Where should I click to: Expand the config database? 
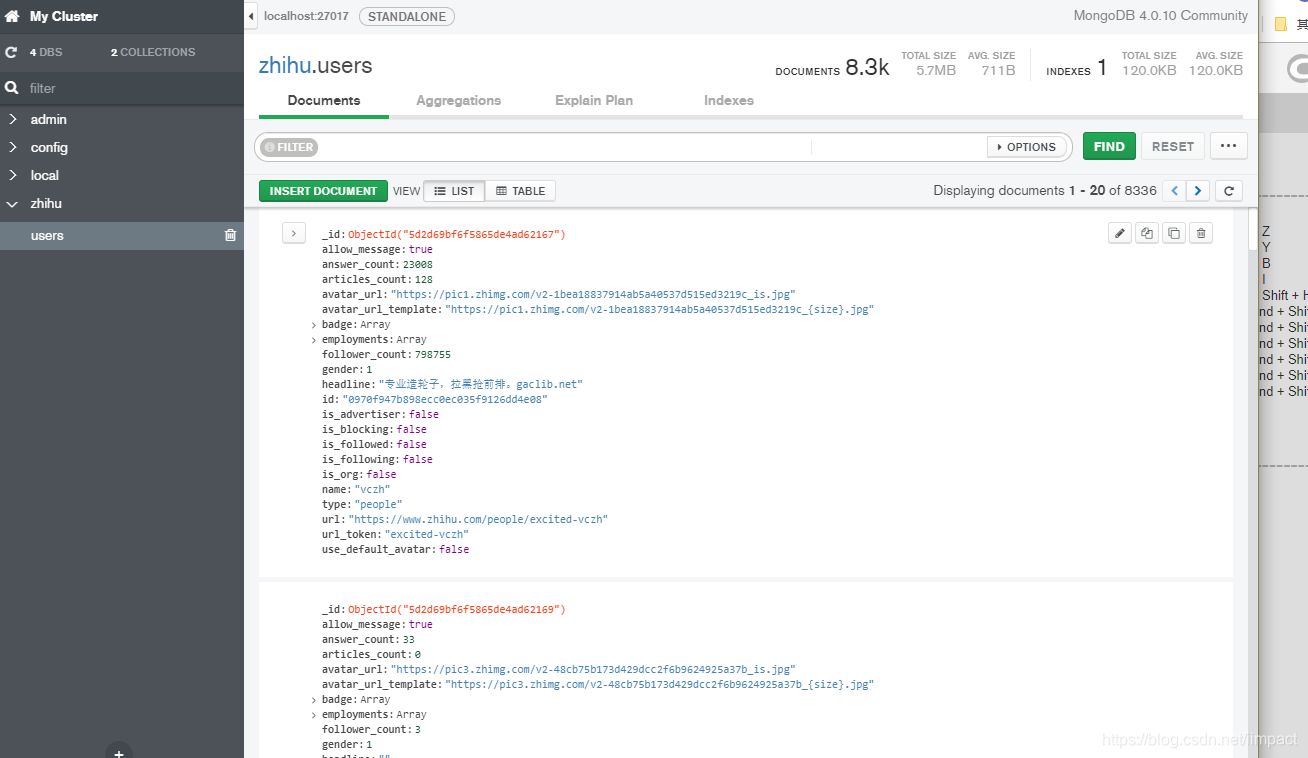click(13, 147)
